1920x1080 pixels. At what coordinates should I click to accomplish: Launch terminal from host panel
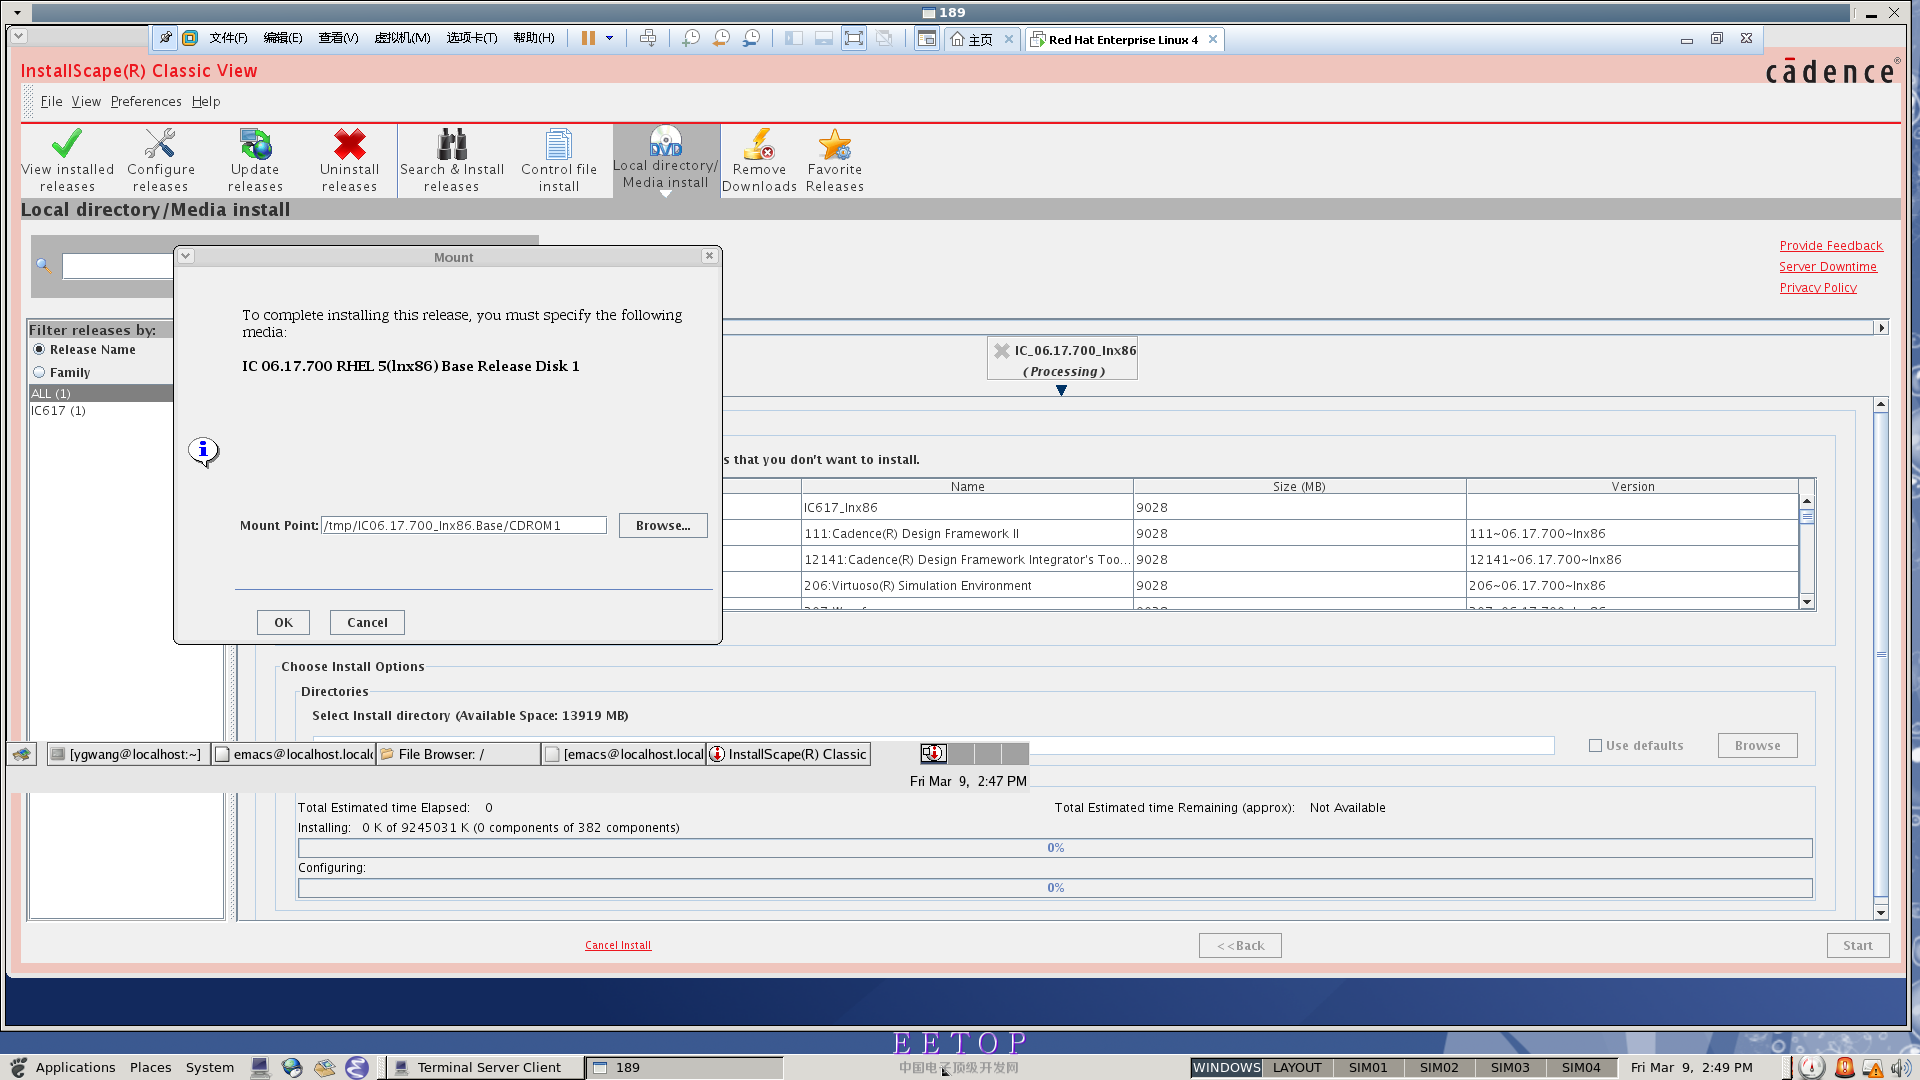pos(260,1067)
